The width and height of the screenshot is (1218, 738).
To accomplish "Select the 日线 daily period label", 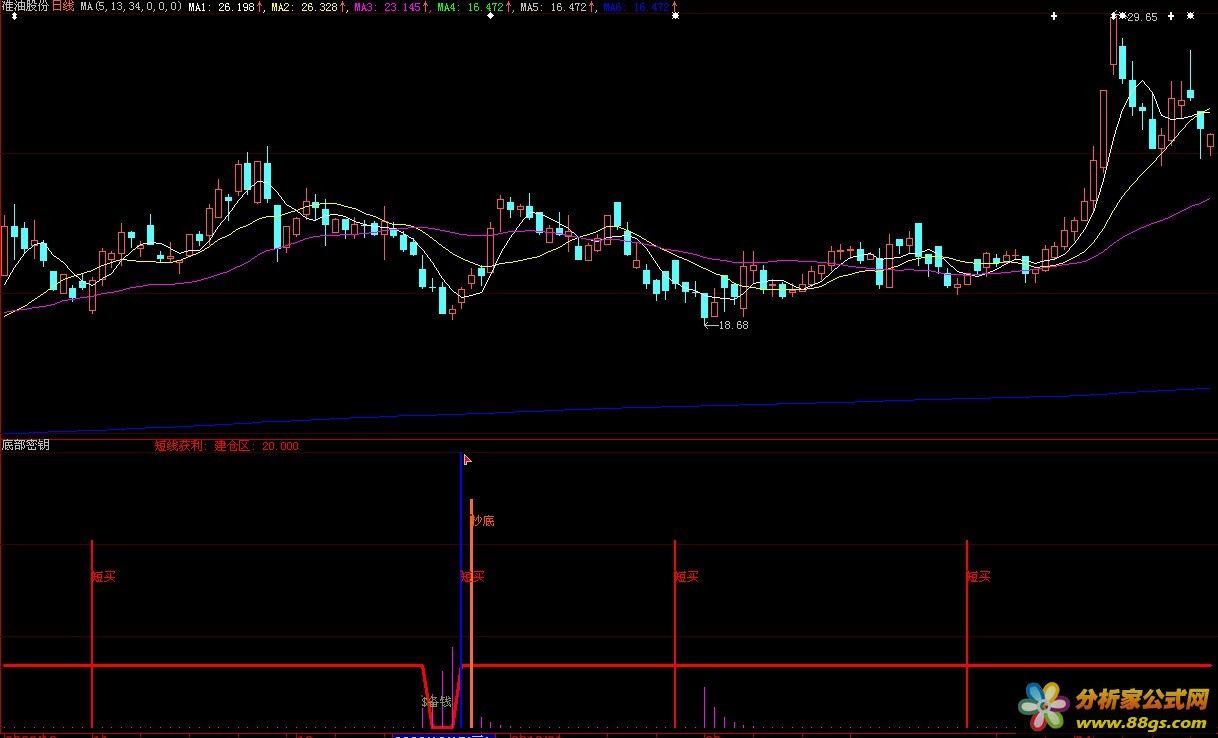I will [64, 6].
